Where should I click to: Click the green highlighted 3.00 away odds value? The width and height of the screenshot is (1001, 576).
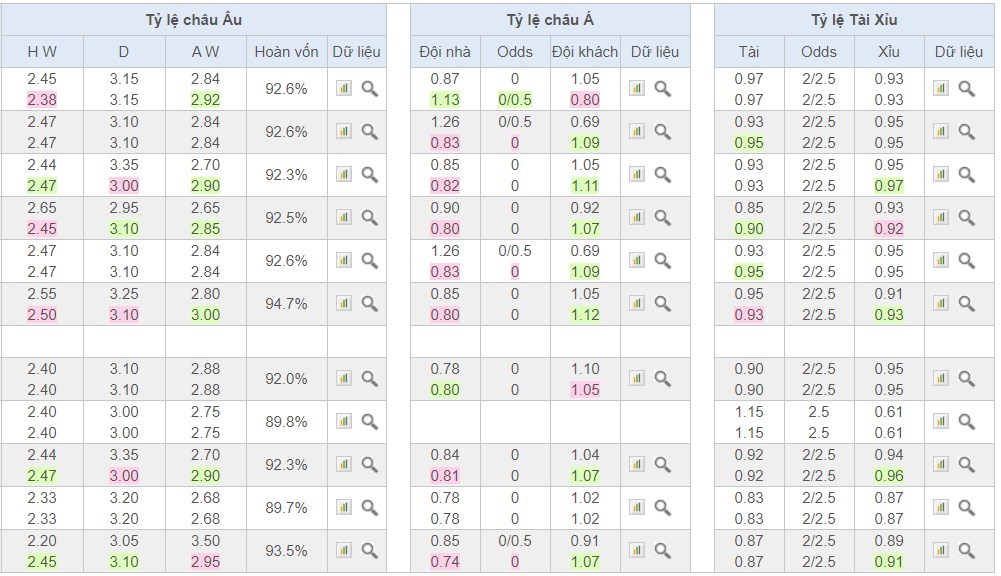[206, 315]
